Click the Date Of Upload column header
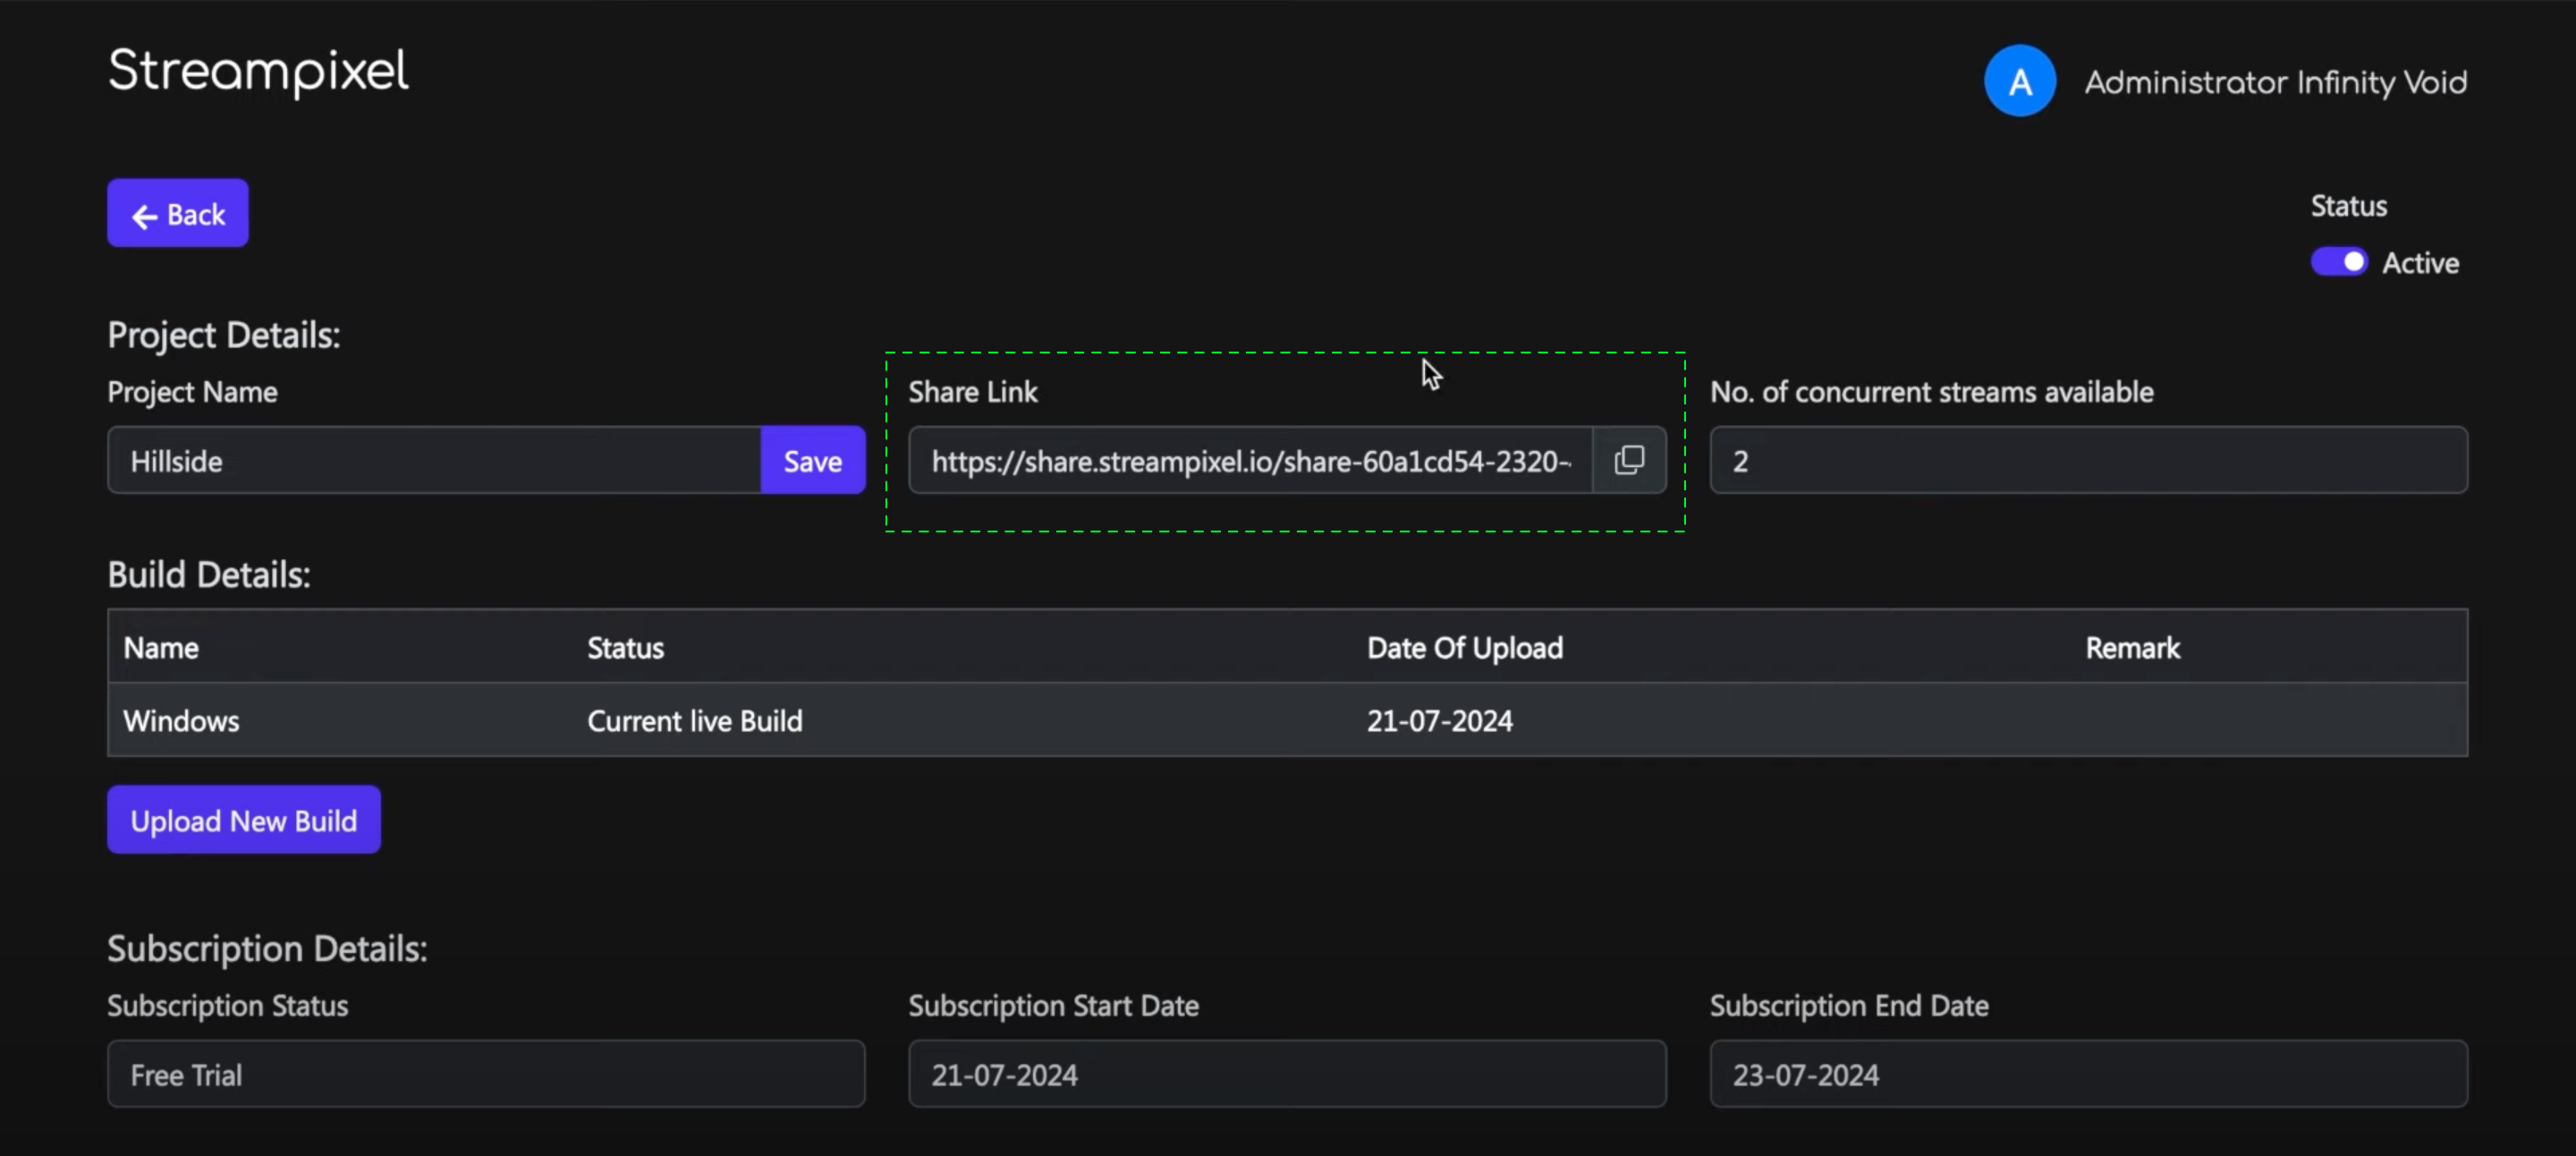 (1464, 648)
